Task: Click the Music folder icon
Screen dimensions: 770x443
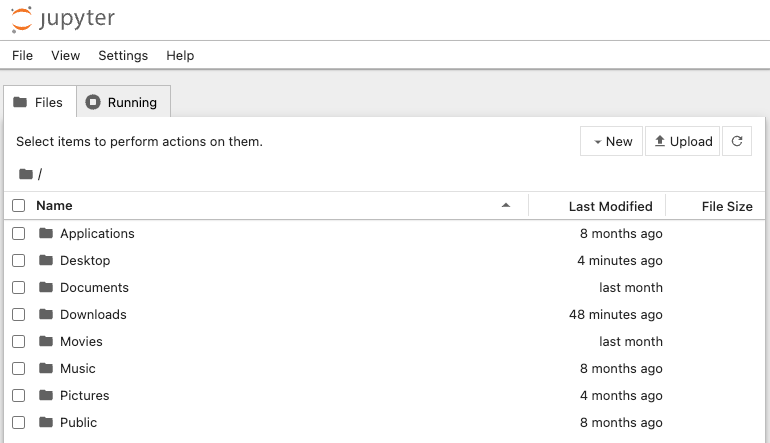Action: (45, 369)
